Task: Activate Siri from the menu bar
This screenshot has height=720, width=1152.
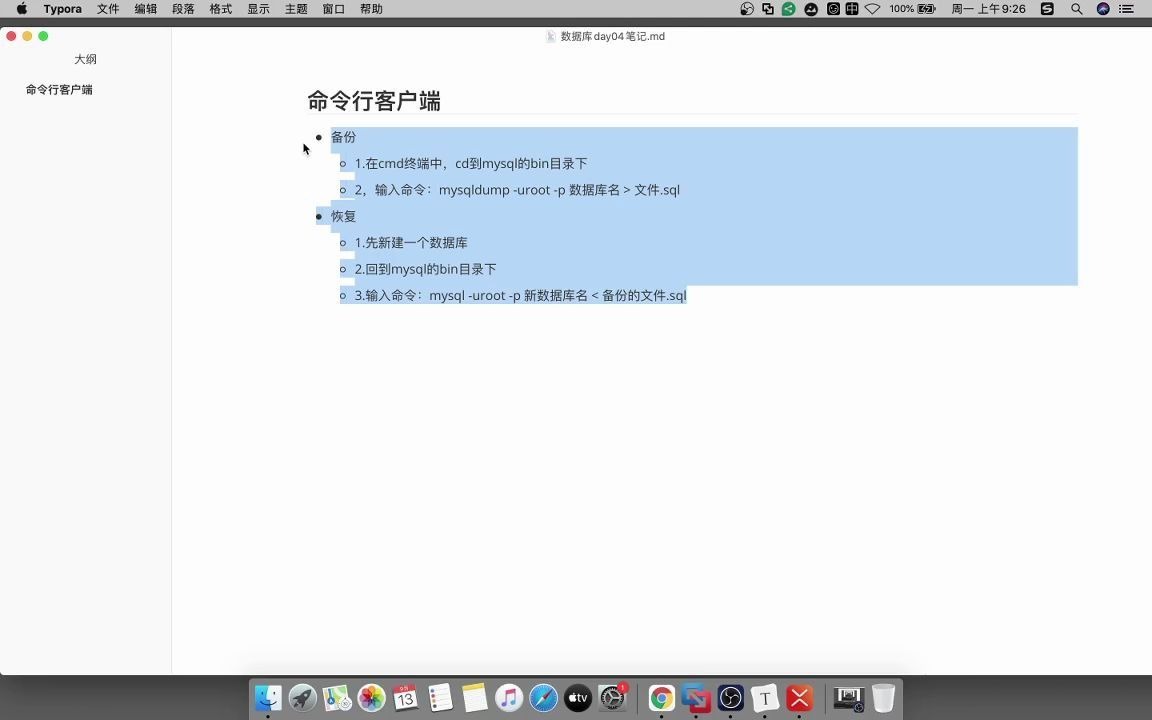Action: [x=1103, y=9]
